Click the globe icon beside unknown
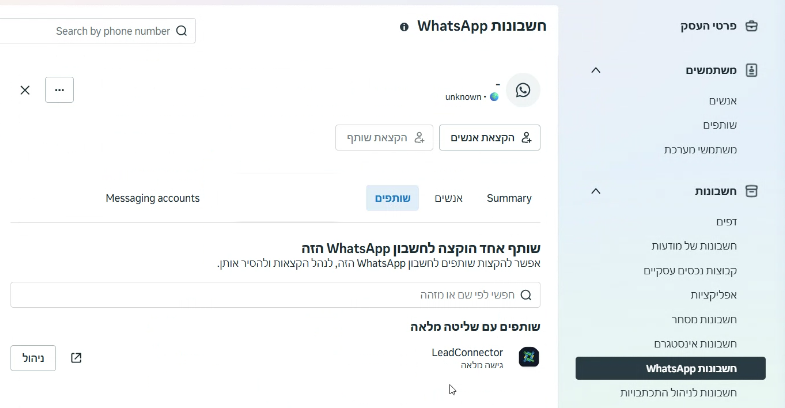The height and width of the screenshot is (408, 785). click(494, 97)
